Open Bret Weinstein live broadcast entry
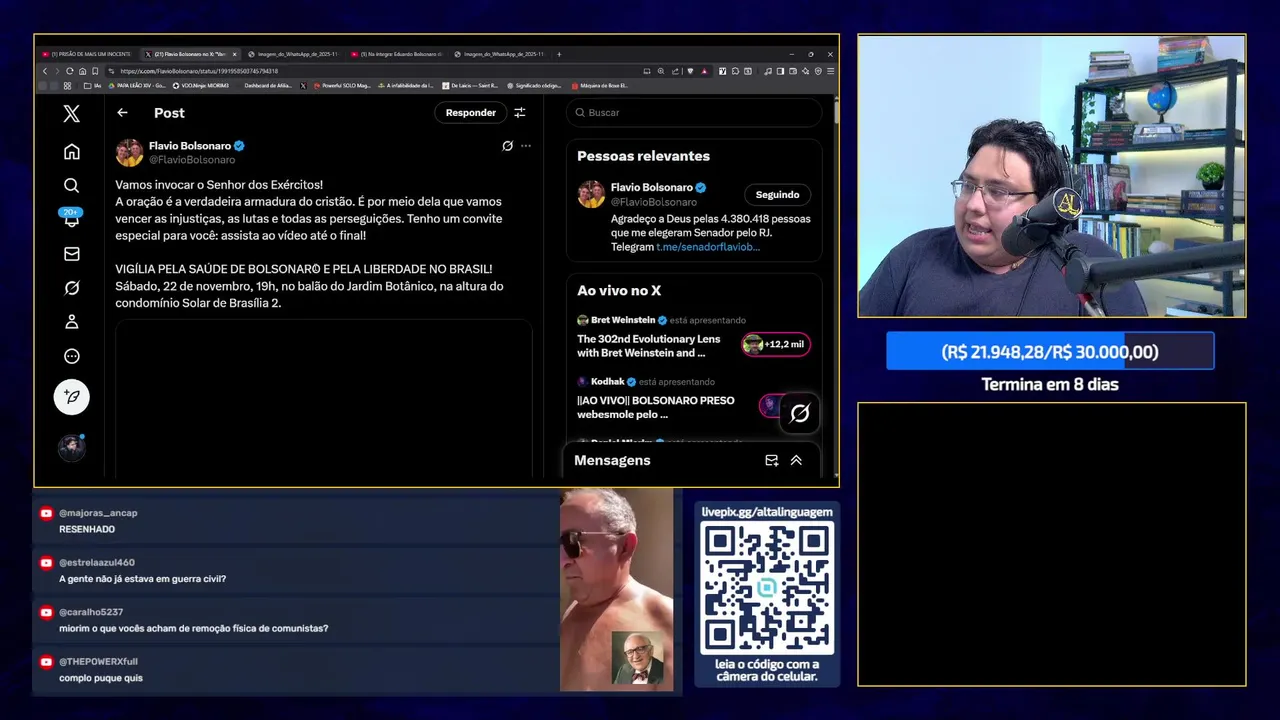 tap(694, 336)
